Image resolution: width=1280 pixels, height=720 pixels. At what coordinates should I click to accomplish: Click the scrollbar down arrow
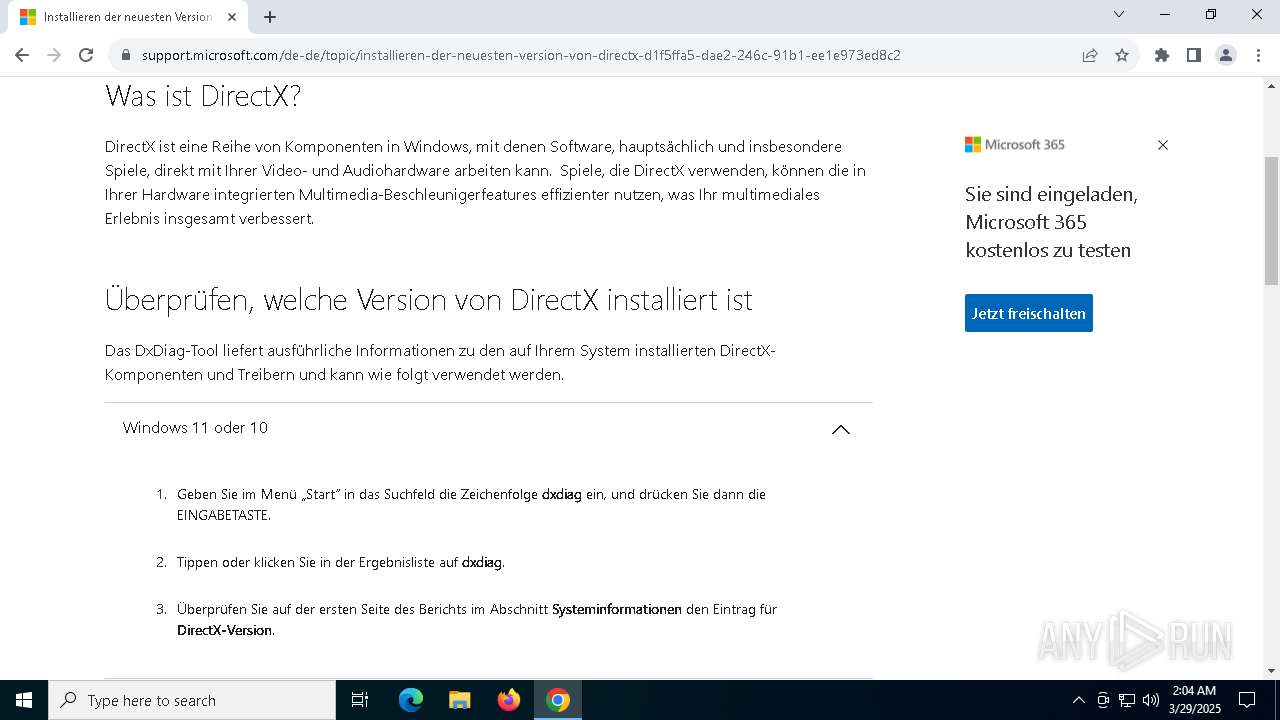[1271, 671]
